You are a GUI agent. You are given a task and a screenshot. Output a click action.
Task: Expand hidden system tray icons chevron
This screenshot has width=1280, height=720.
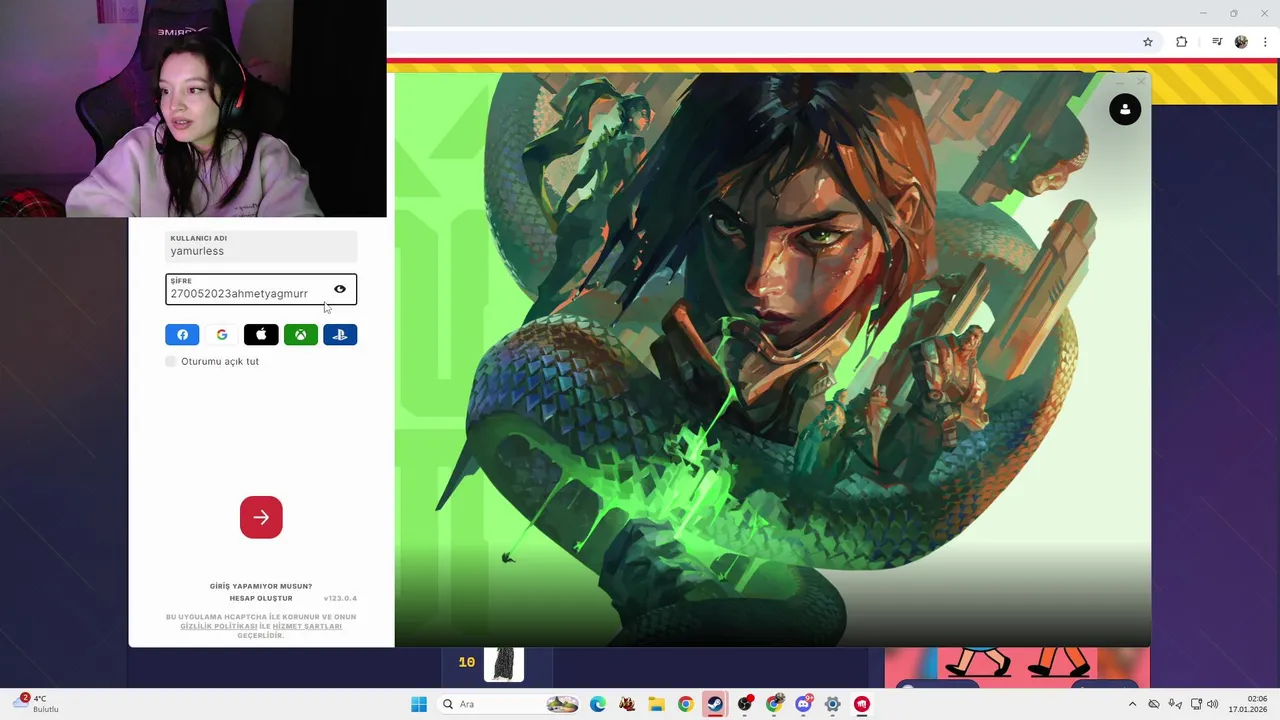coord(1133,704)
